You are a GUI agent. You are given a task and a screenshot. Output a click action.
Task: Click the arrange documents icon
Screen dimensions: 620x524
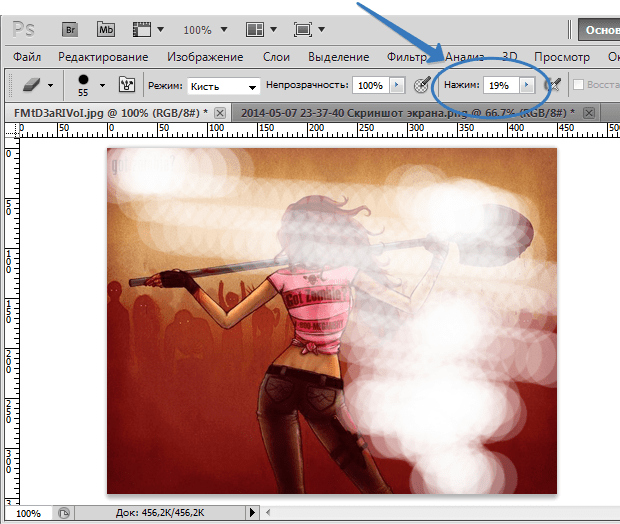(x=255, y=30)
